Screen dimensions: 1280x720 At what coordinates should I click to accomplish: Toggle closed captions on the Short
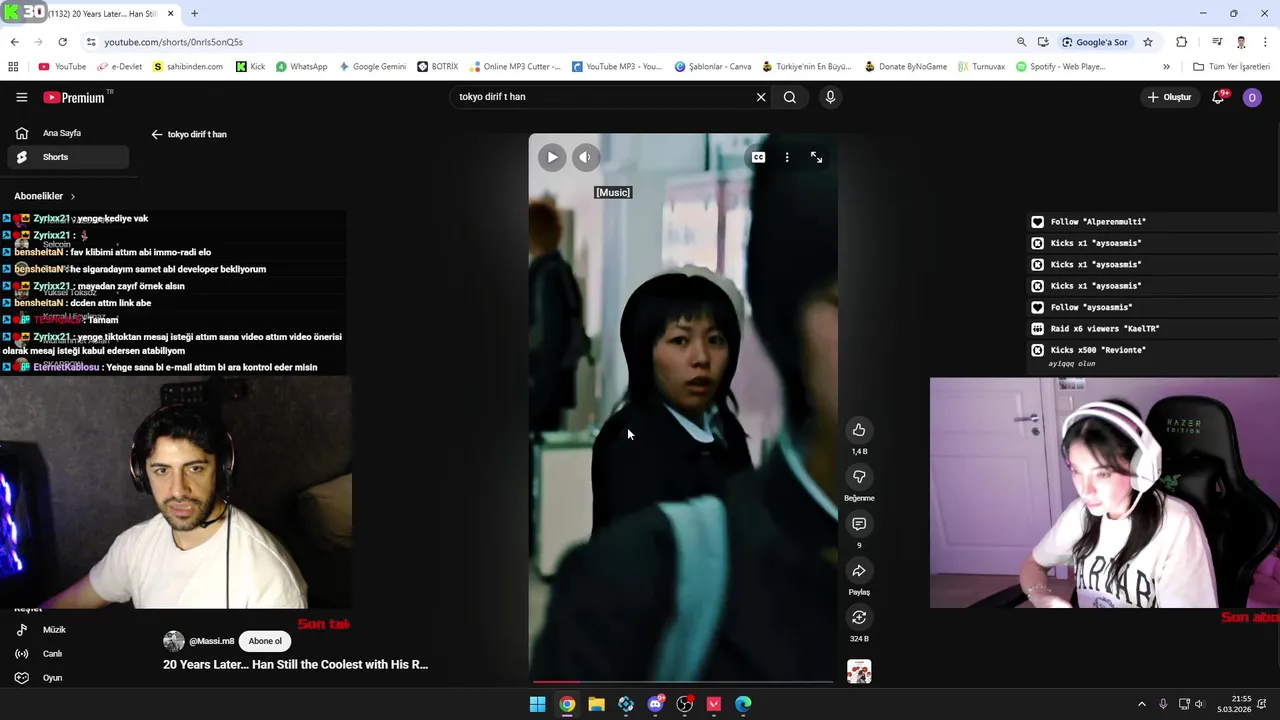click(x=758, y=157)
